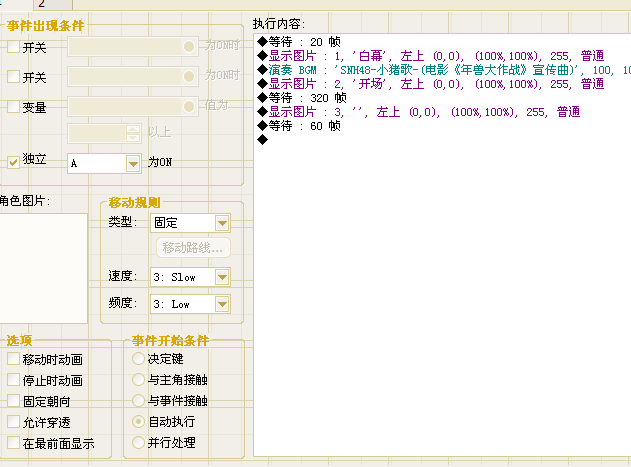Click the empty diamond command line
Image resolution: width=631 pixels, height=467 pixels.
click(262, 140)
